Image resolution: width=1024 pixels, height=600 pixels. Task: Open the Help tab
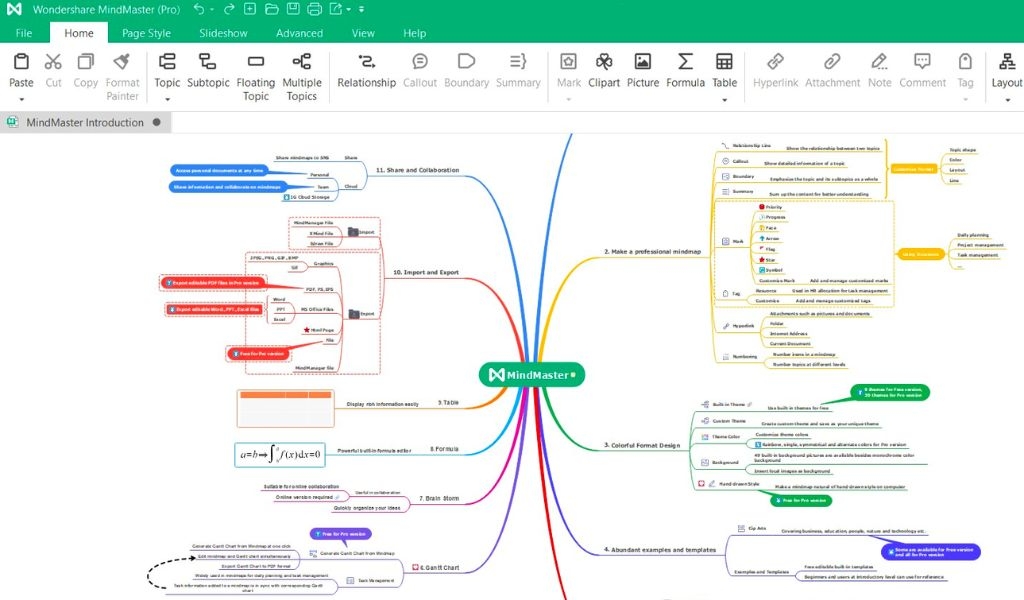[x=414, y=33]
